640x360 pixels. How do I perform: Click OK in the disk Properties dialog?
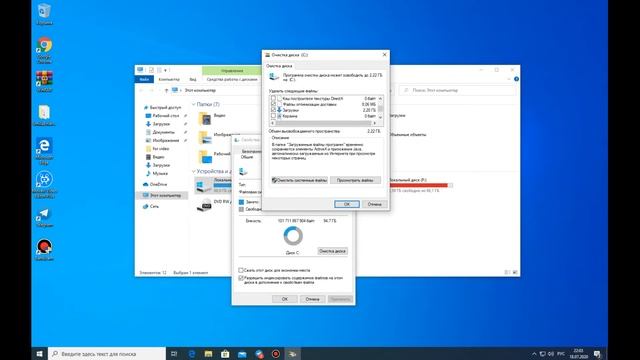284,299
